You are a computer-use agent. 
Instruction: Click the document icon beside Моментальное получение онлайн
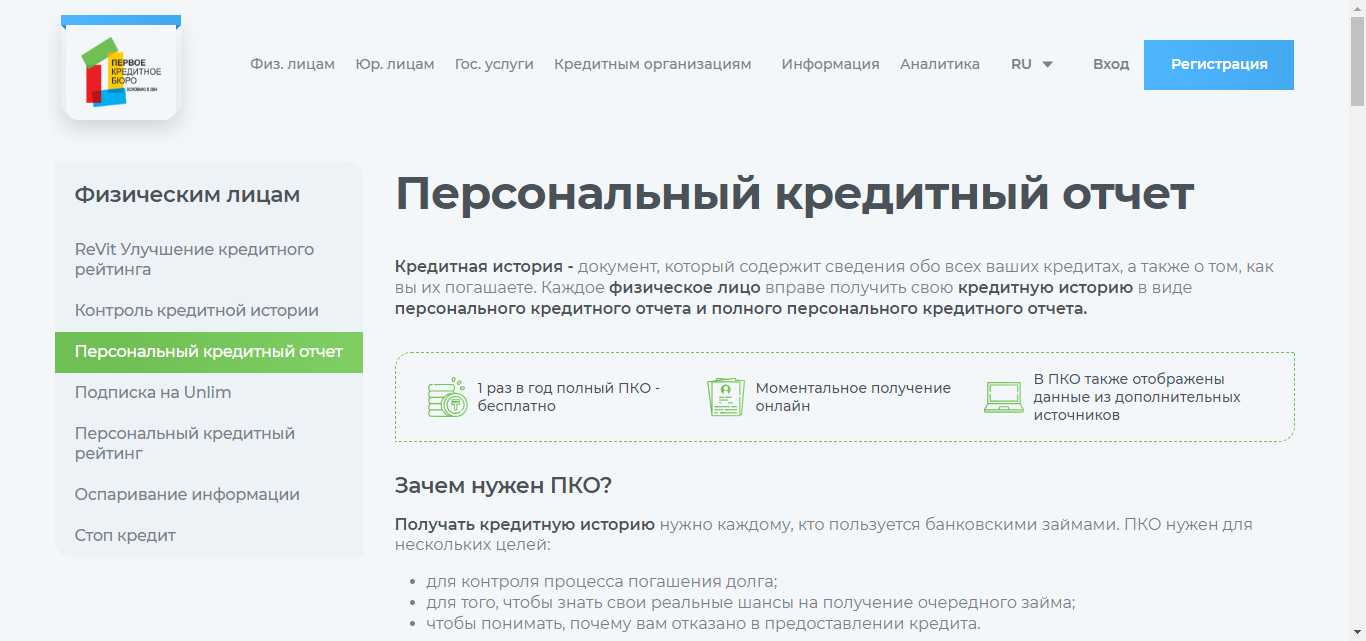coord(726,397)
